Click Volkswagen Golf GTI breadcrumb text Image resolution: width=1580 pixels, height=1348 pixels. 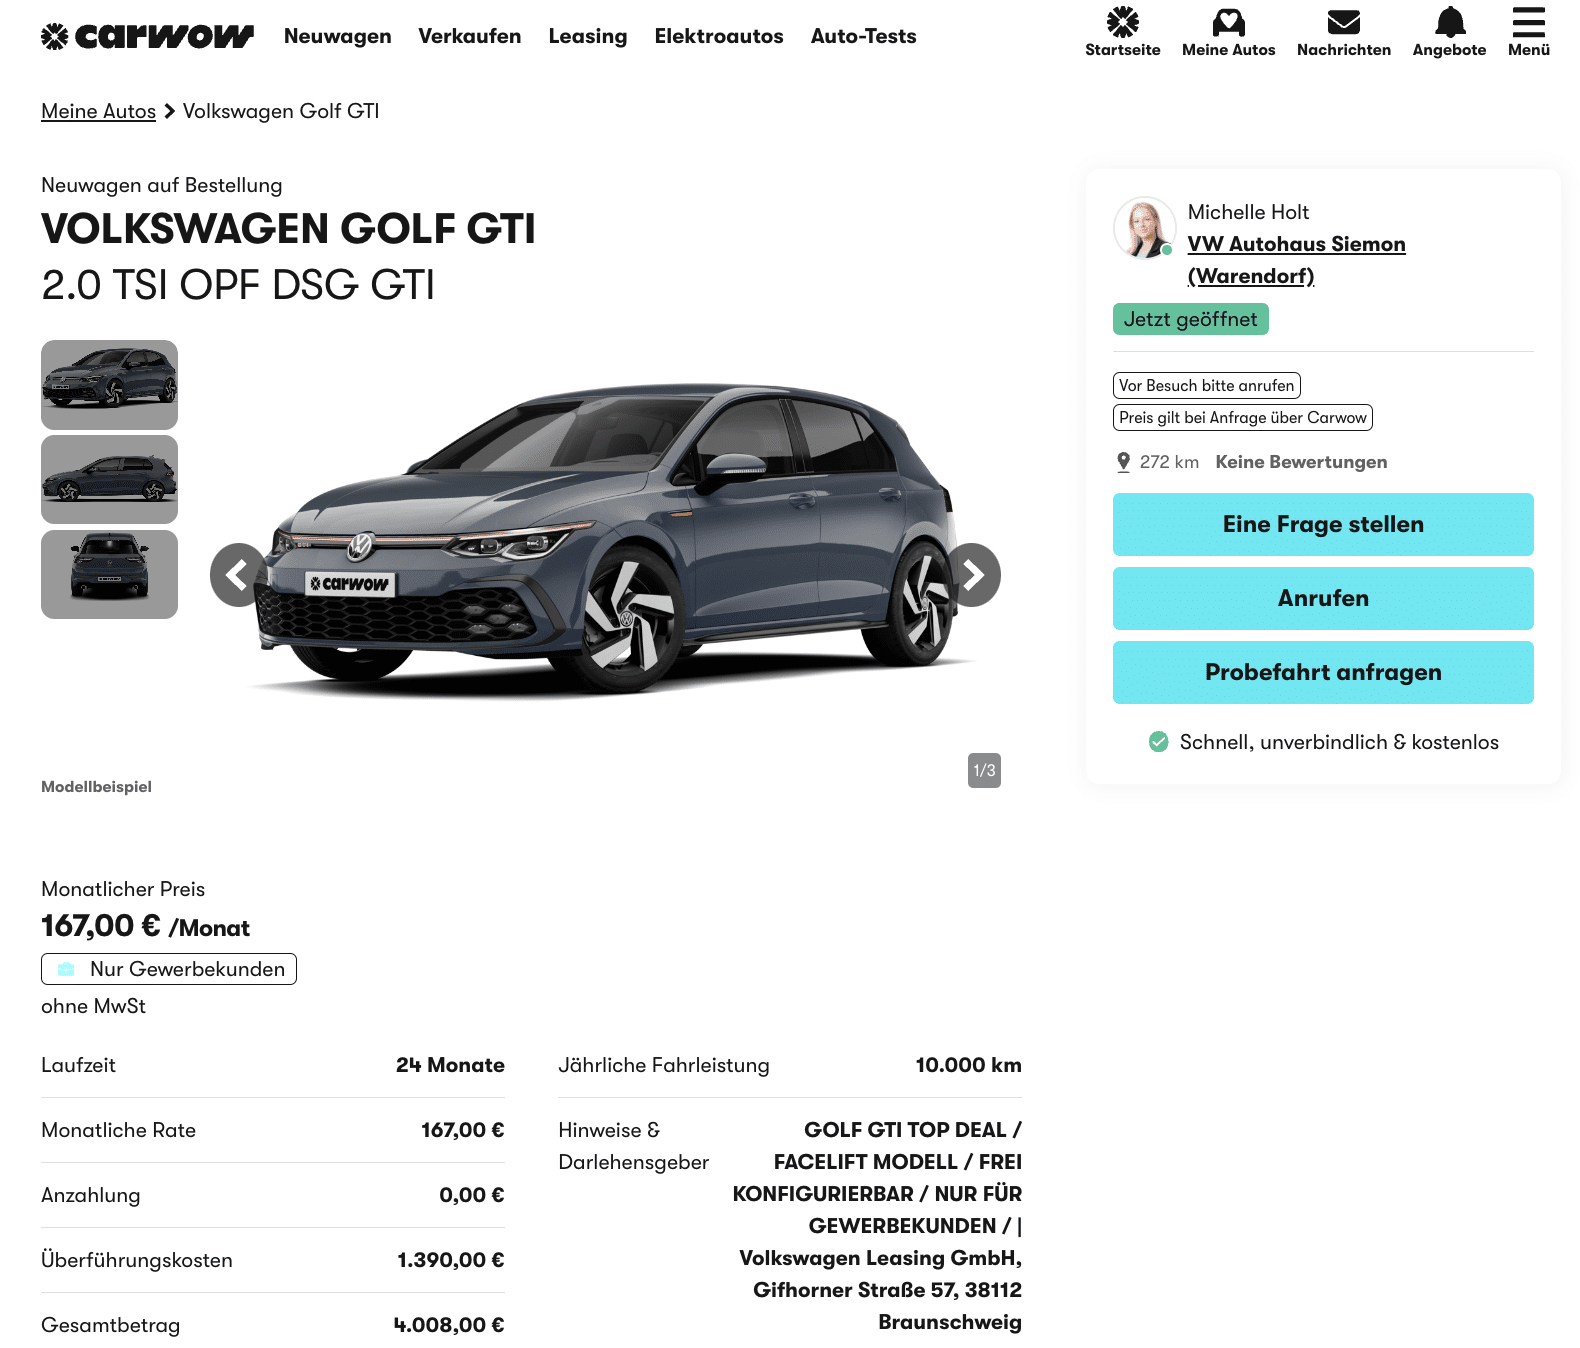coord(281,111)
